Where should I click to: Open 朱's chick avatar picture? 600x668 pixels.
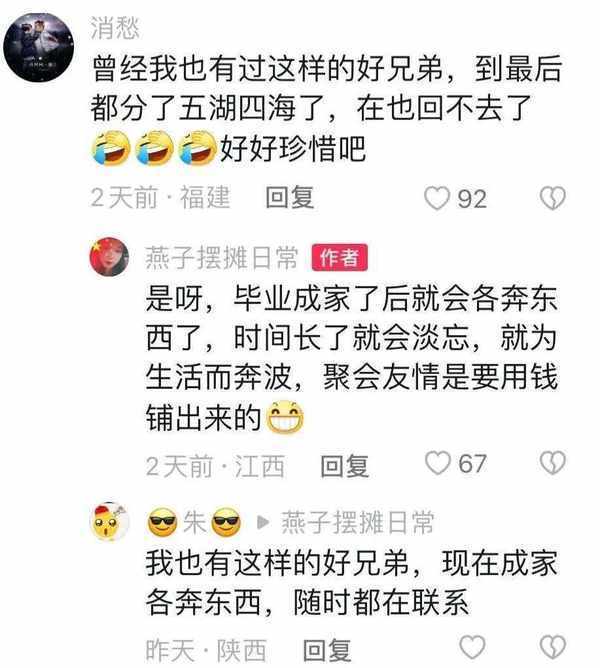pyautogui.click(x=109, y=522)
